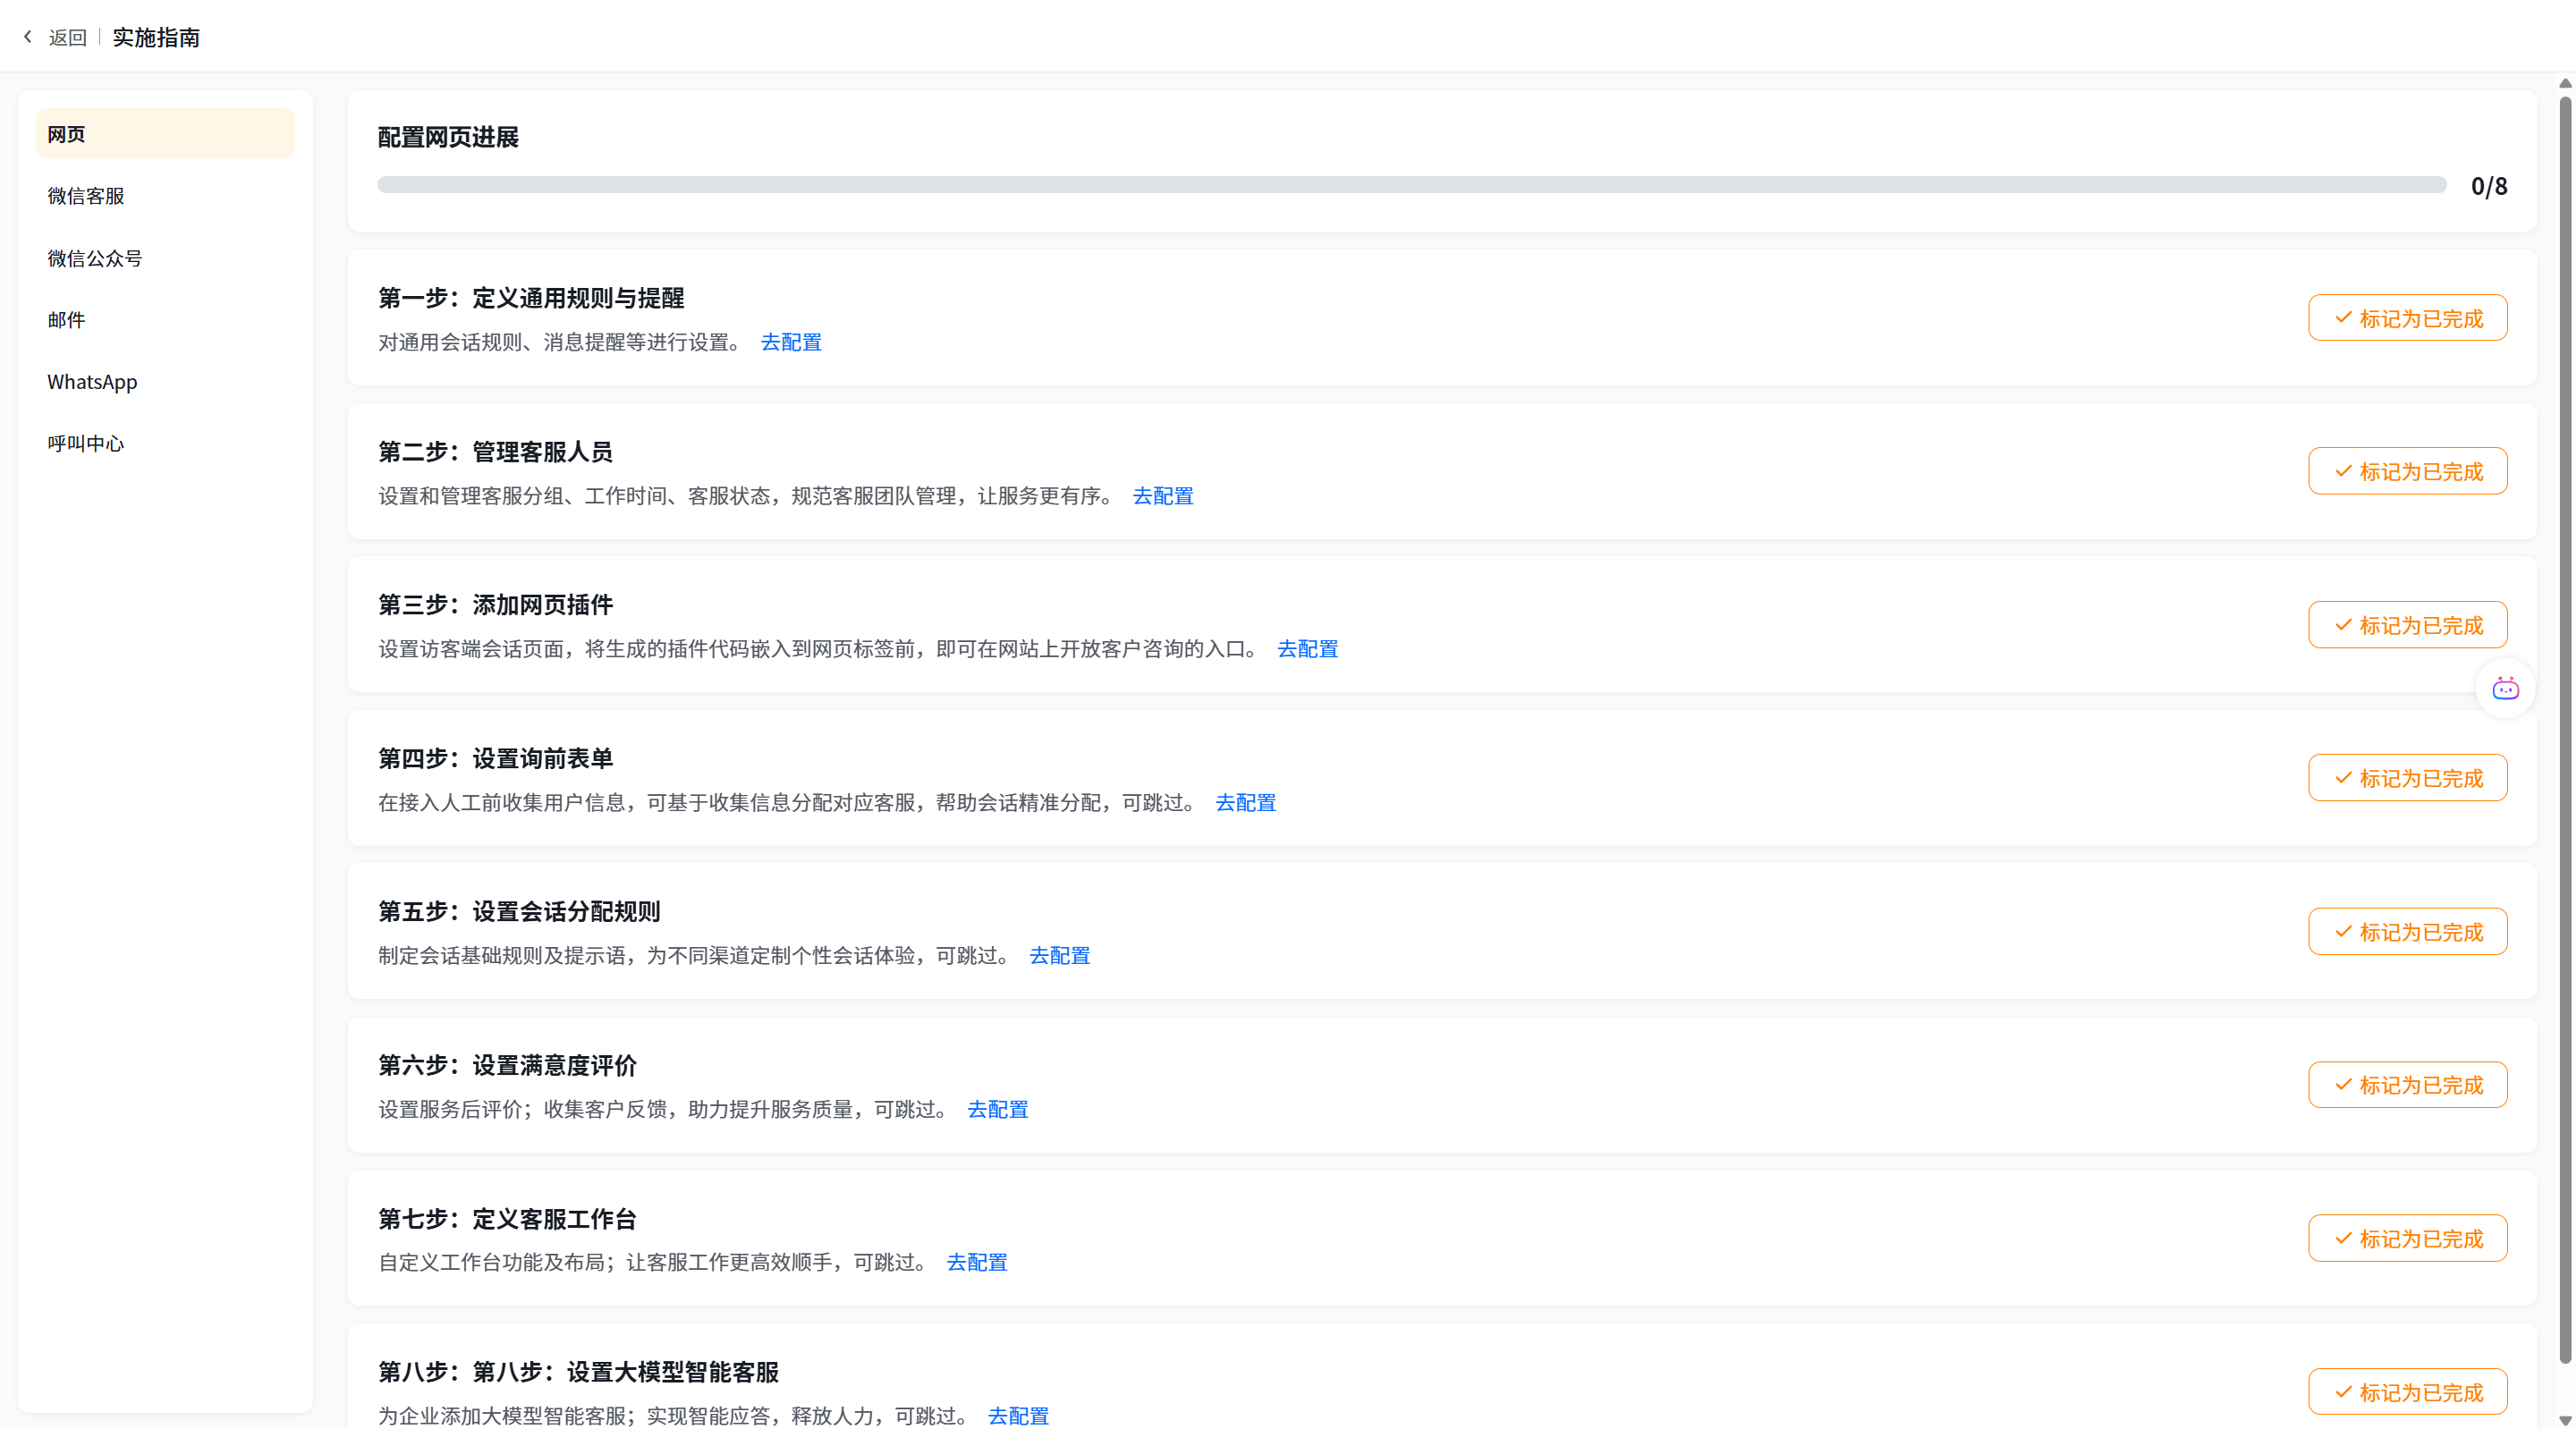Click the 返回 back text

pyautogui.click(x=68, y=37)
